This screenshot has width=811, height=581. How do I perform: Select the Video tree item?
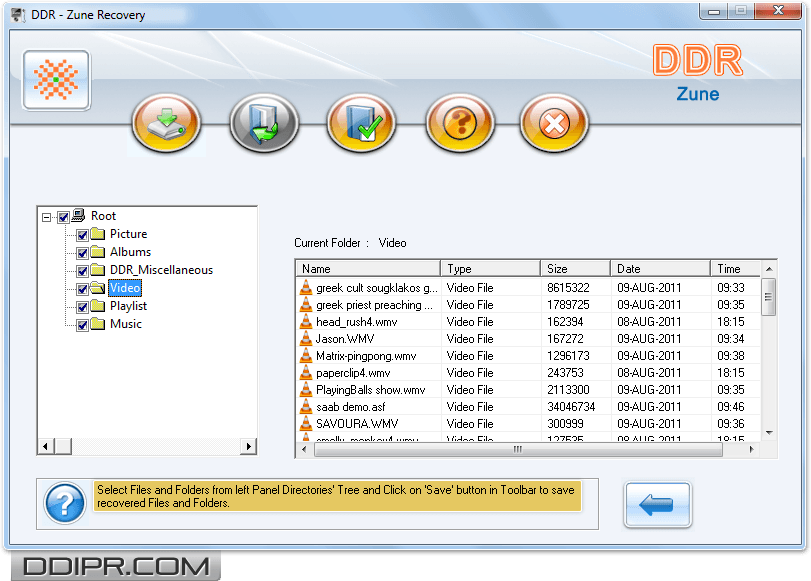tap(125, 288)
